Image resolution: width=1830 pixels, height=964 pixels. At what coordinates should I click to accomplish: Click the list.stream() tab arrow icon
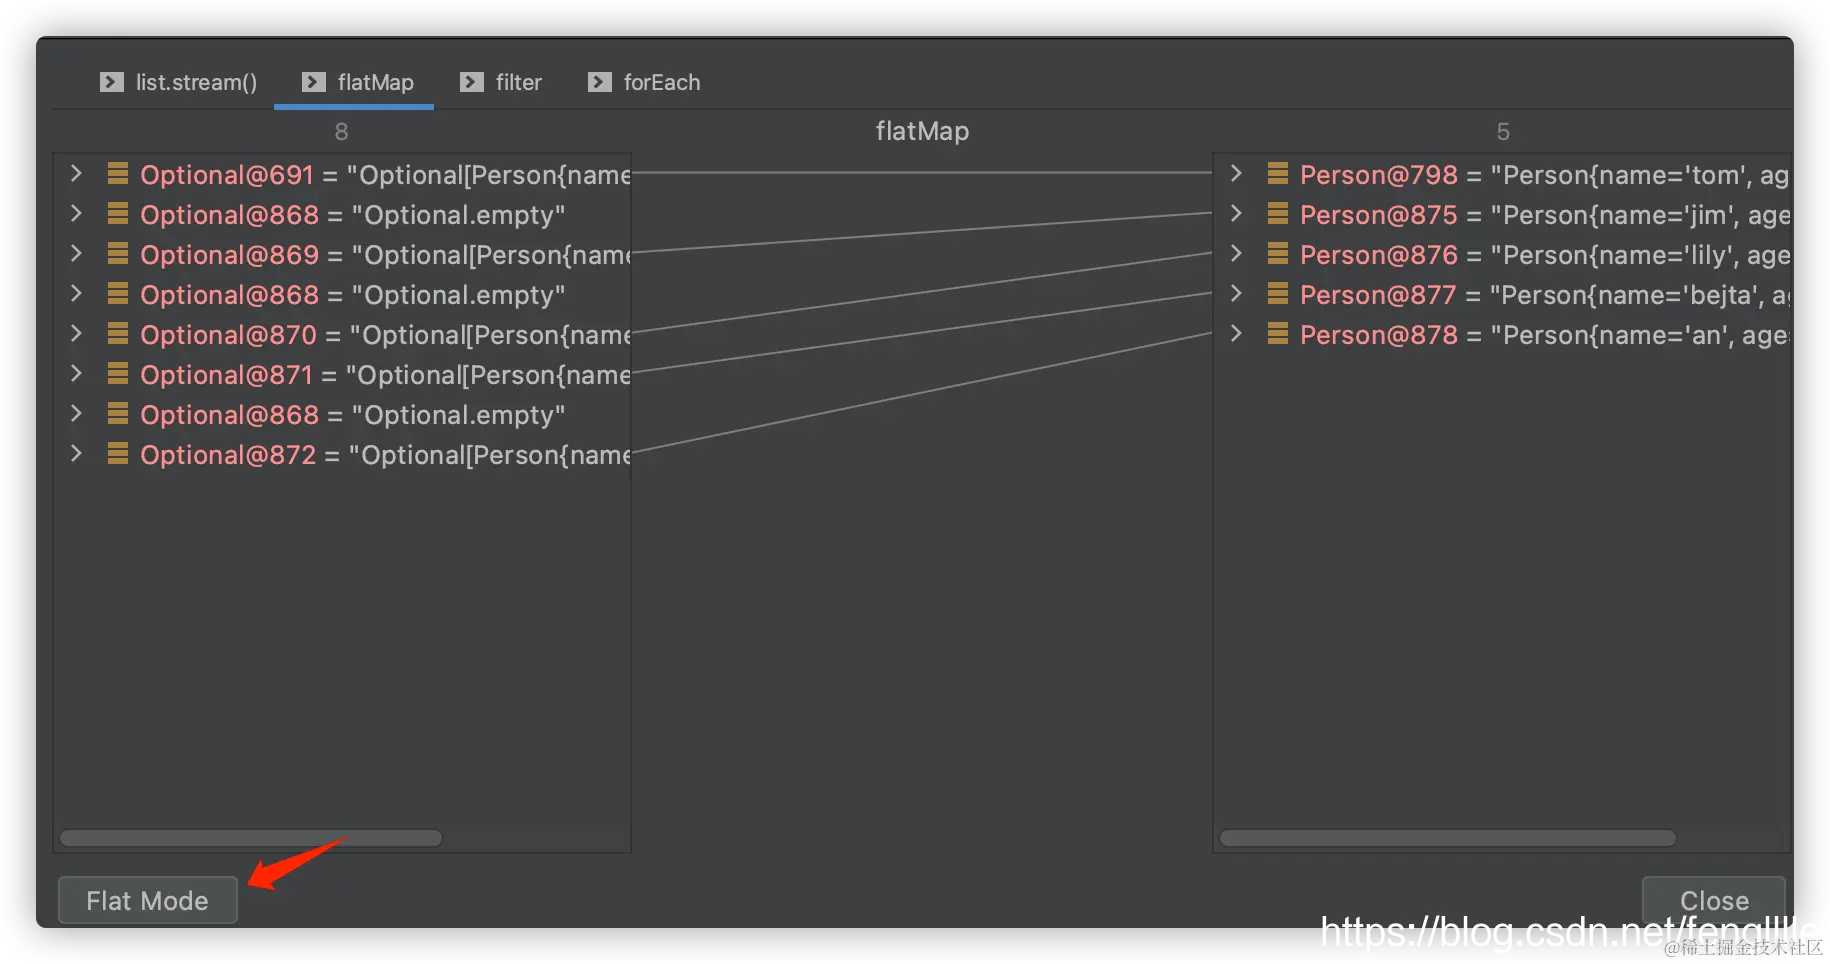click(112, 82)
